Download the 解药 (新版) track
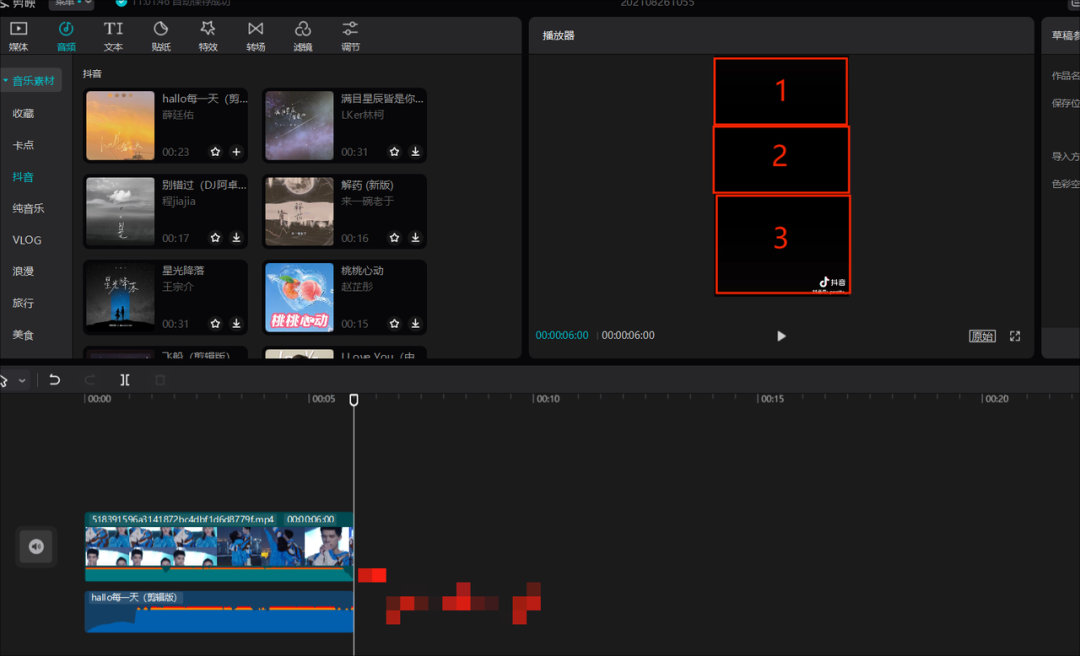Screen dimensions: 1080x656 pyautogui.click(x=415, y=237)
